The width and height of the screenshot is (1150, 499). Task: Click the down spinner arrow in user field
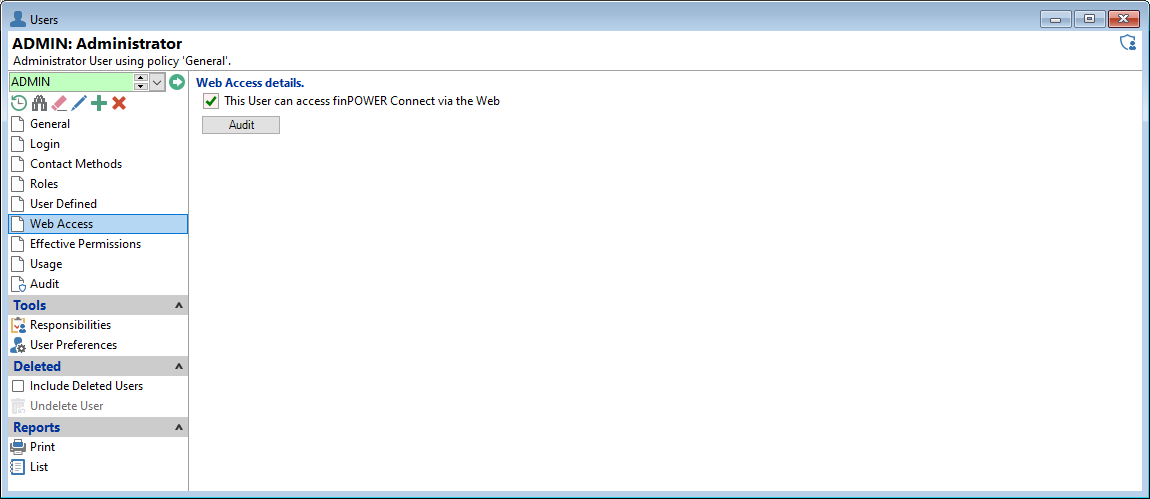click(142, 87)
